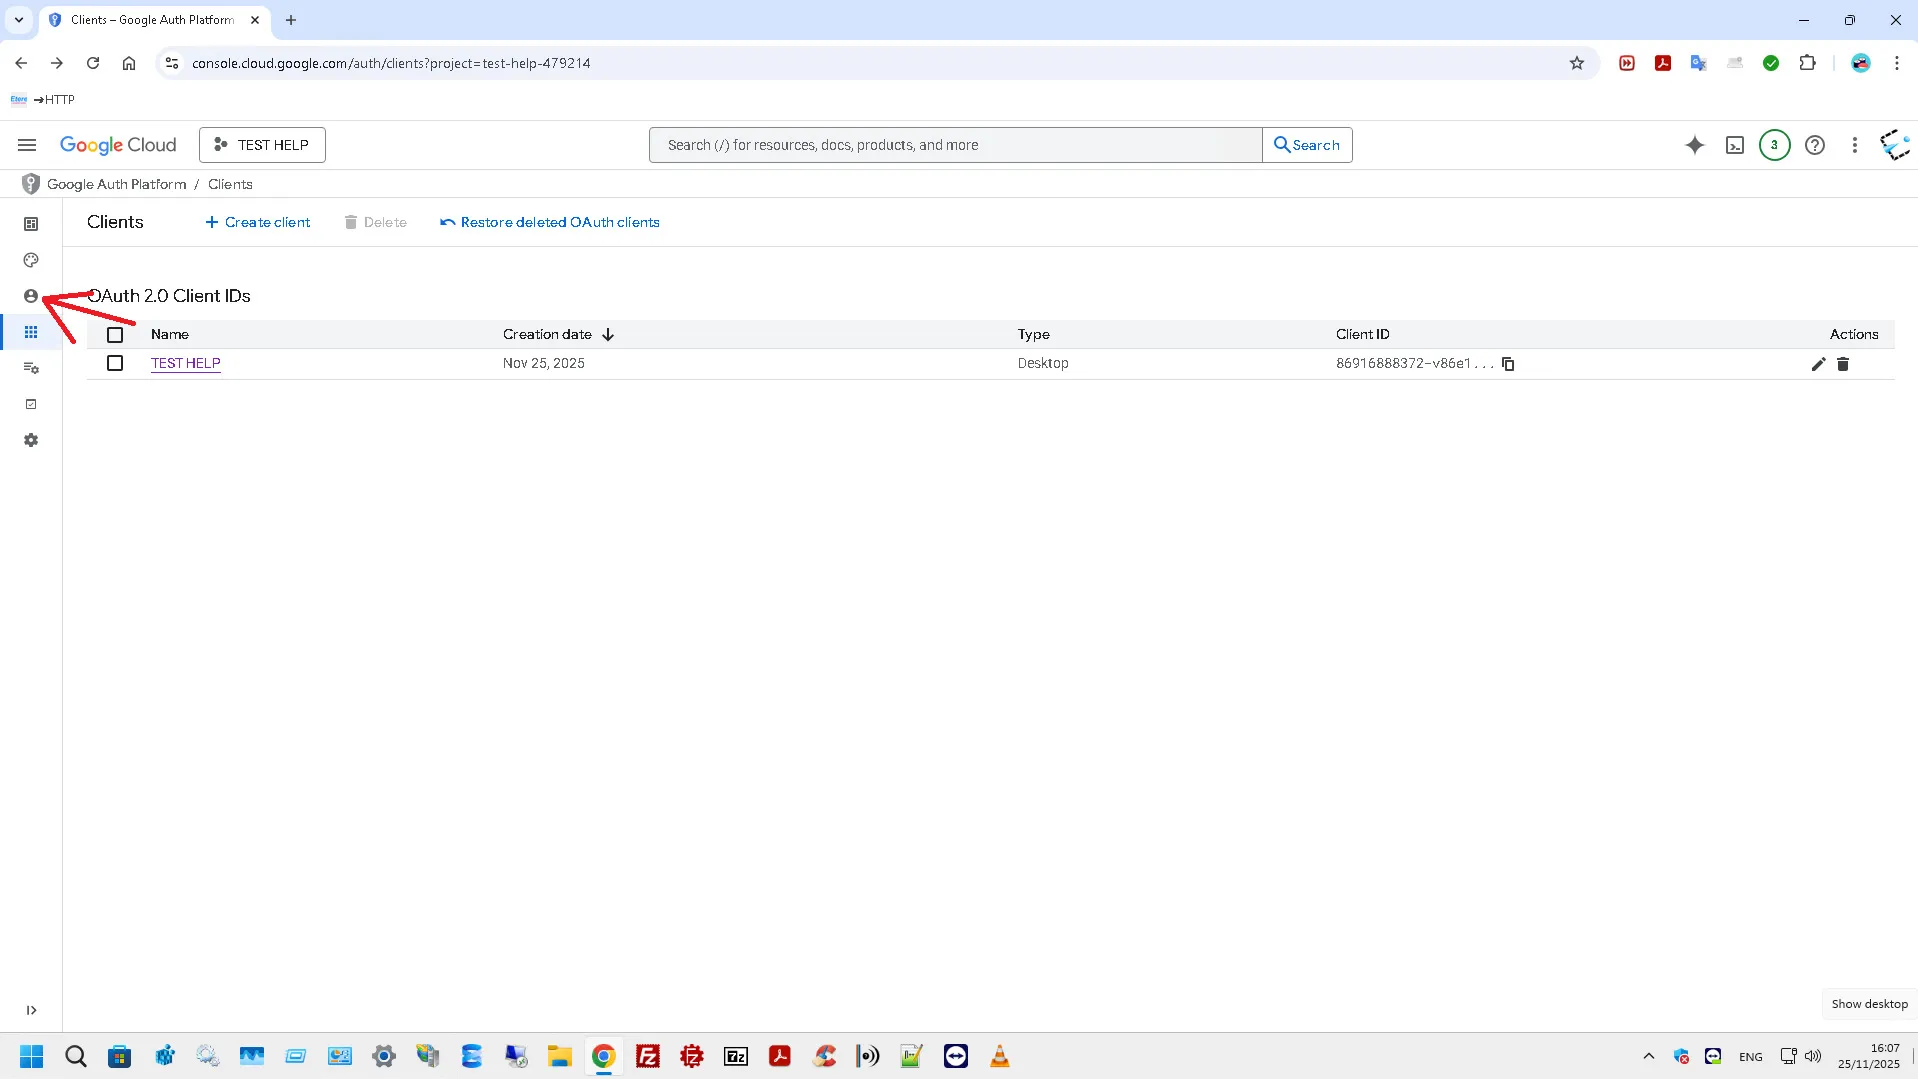Screen dimensions: 1918x1079
Task: Check the TEST HELP row checkbox
Action: [115, 363]
